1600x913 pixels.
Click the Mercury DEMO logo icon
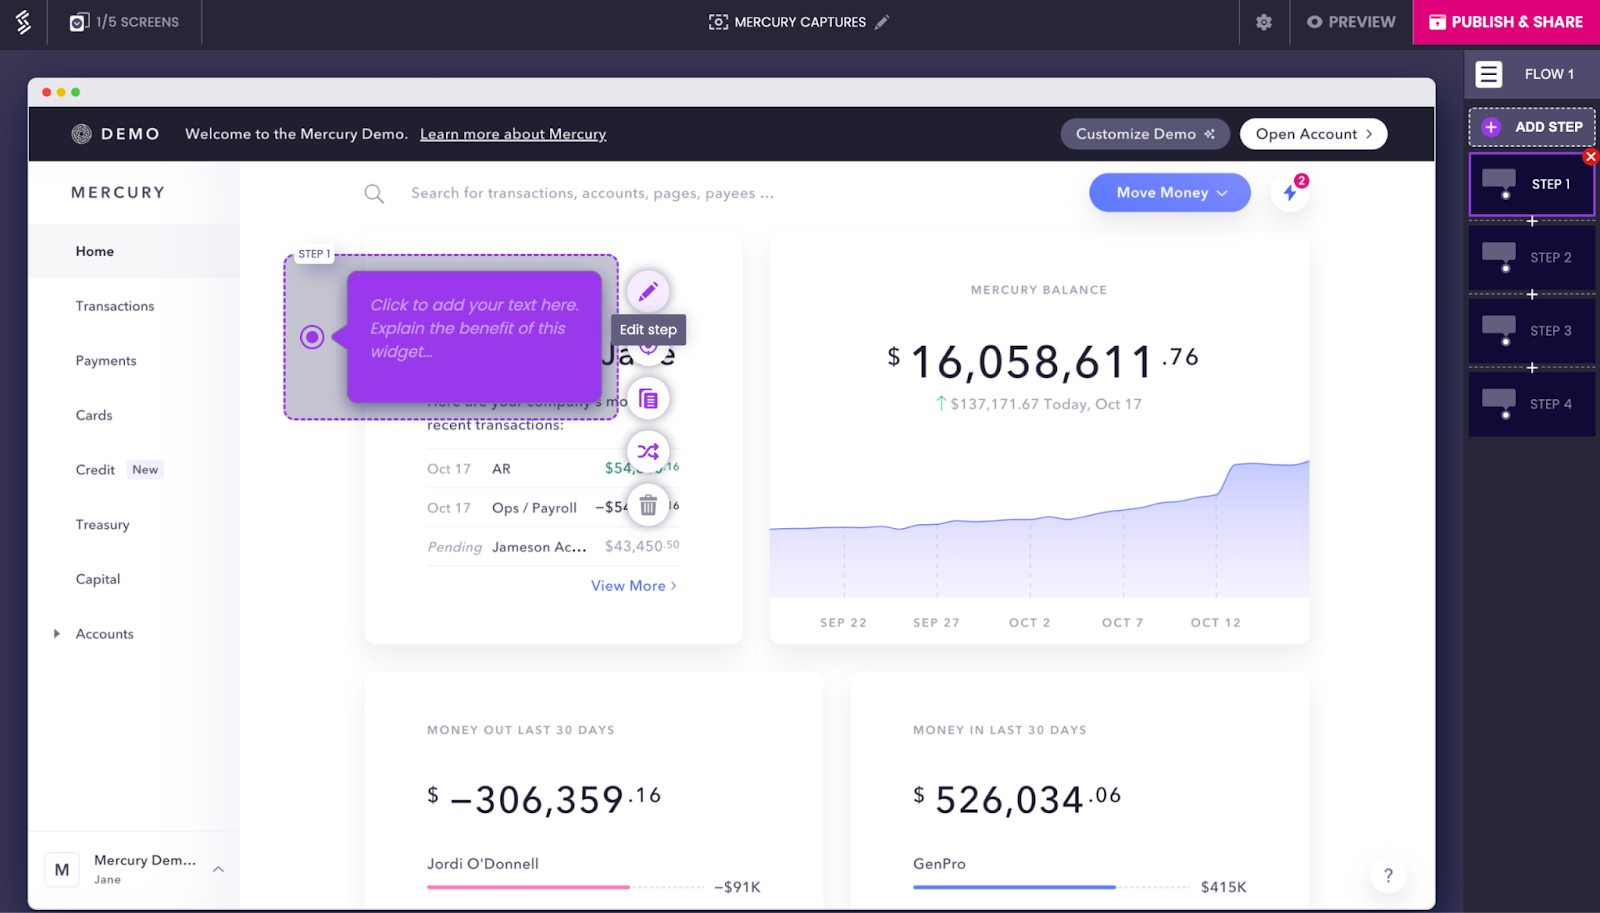click(x=82, y=134)
